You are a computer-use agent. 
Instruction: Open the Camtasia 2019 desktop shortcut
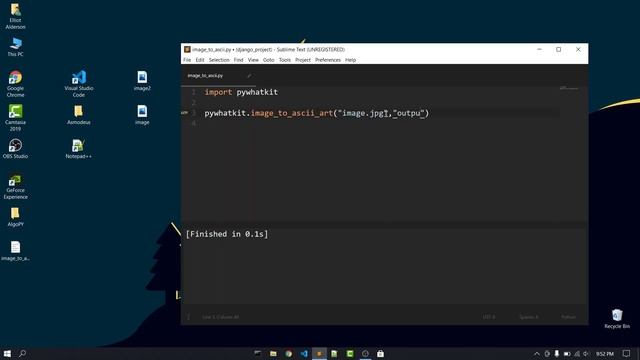[16, 118]
